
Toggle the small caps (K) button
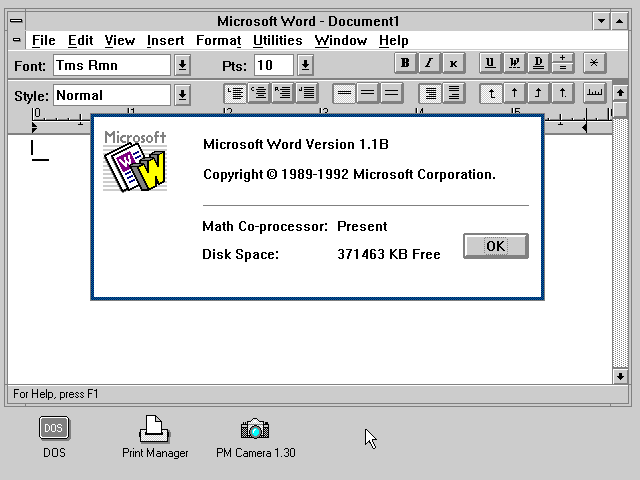click(453, 63)
